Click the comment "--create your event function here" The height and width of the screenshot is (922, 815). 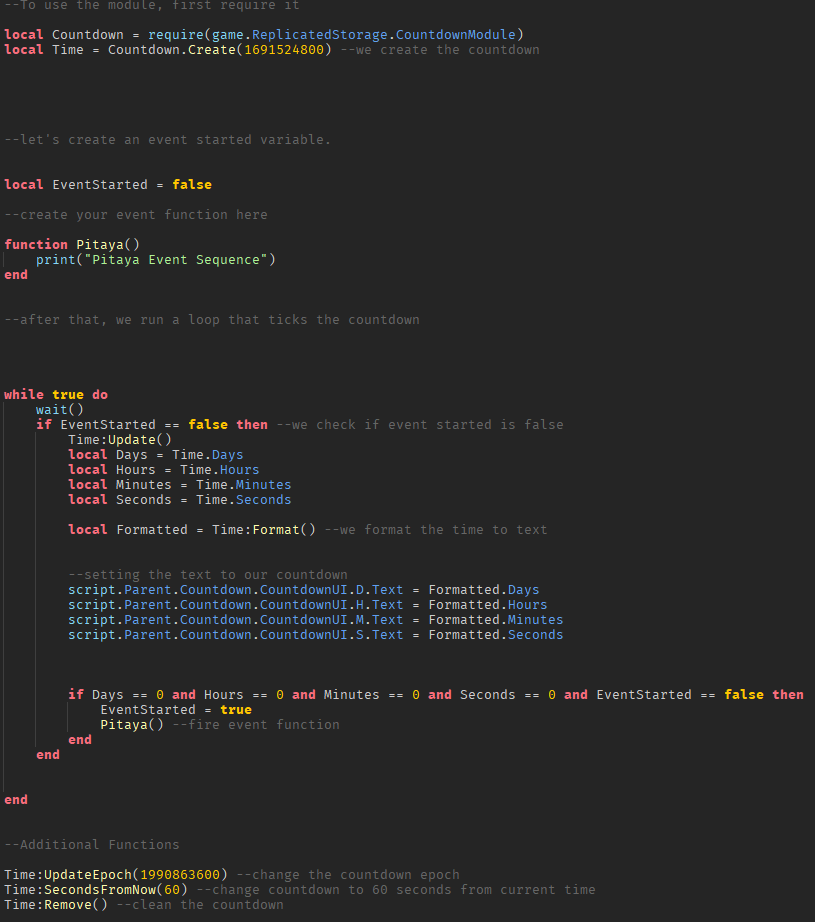136,215
